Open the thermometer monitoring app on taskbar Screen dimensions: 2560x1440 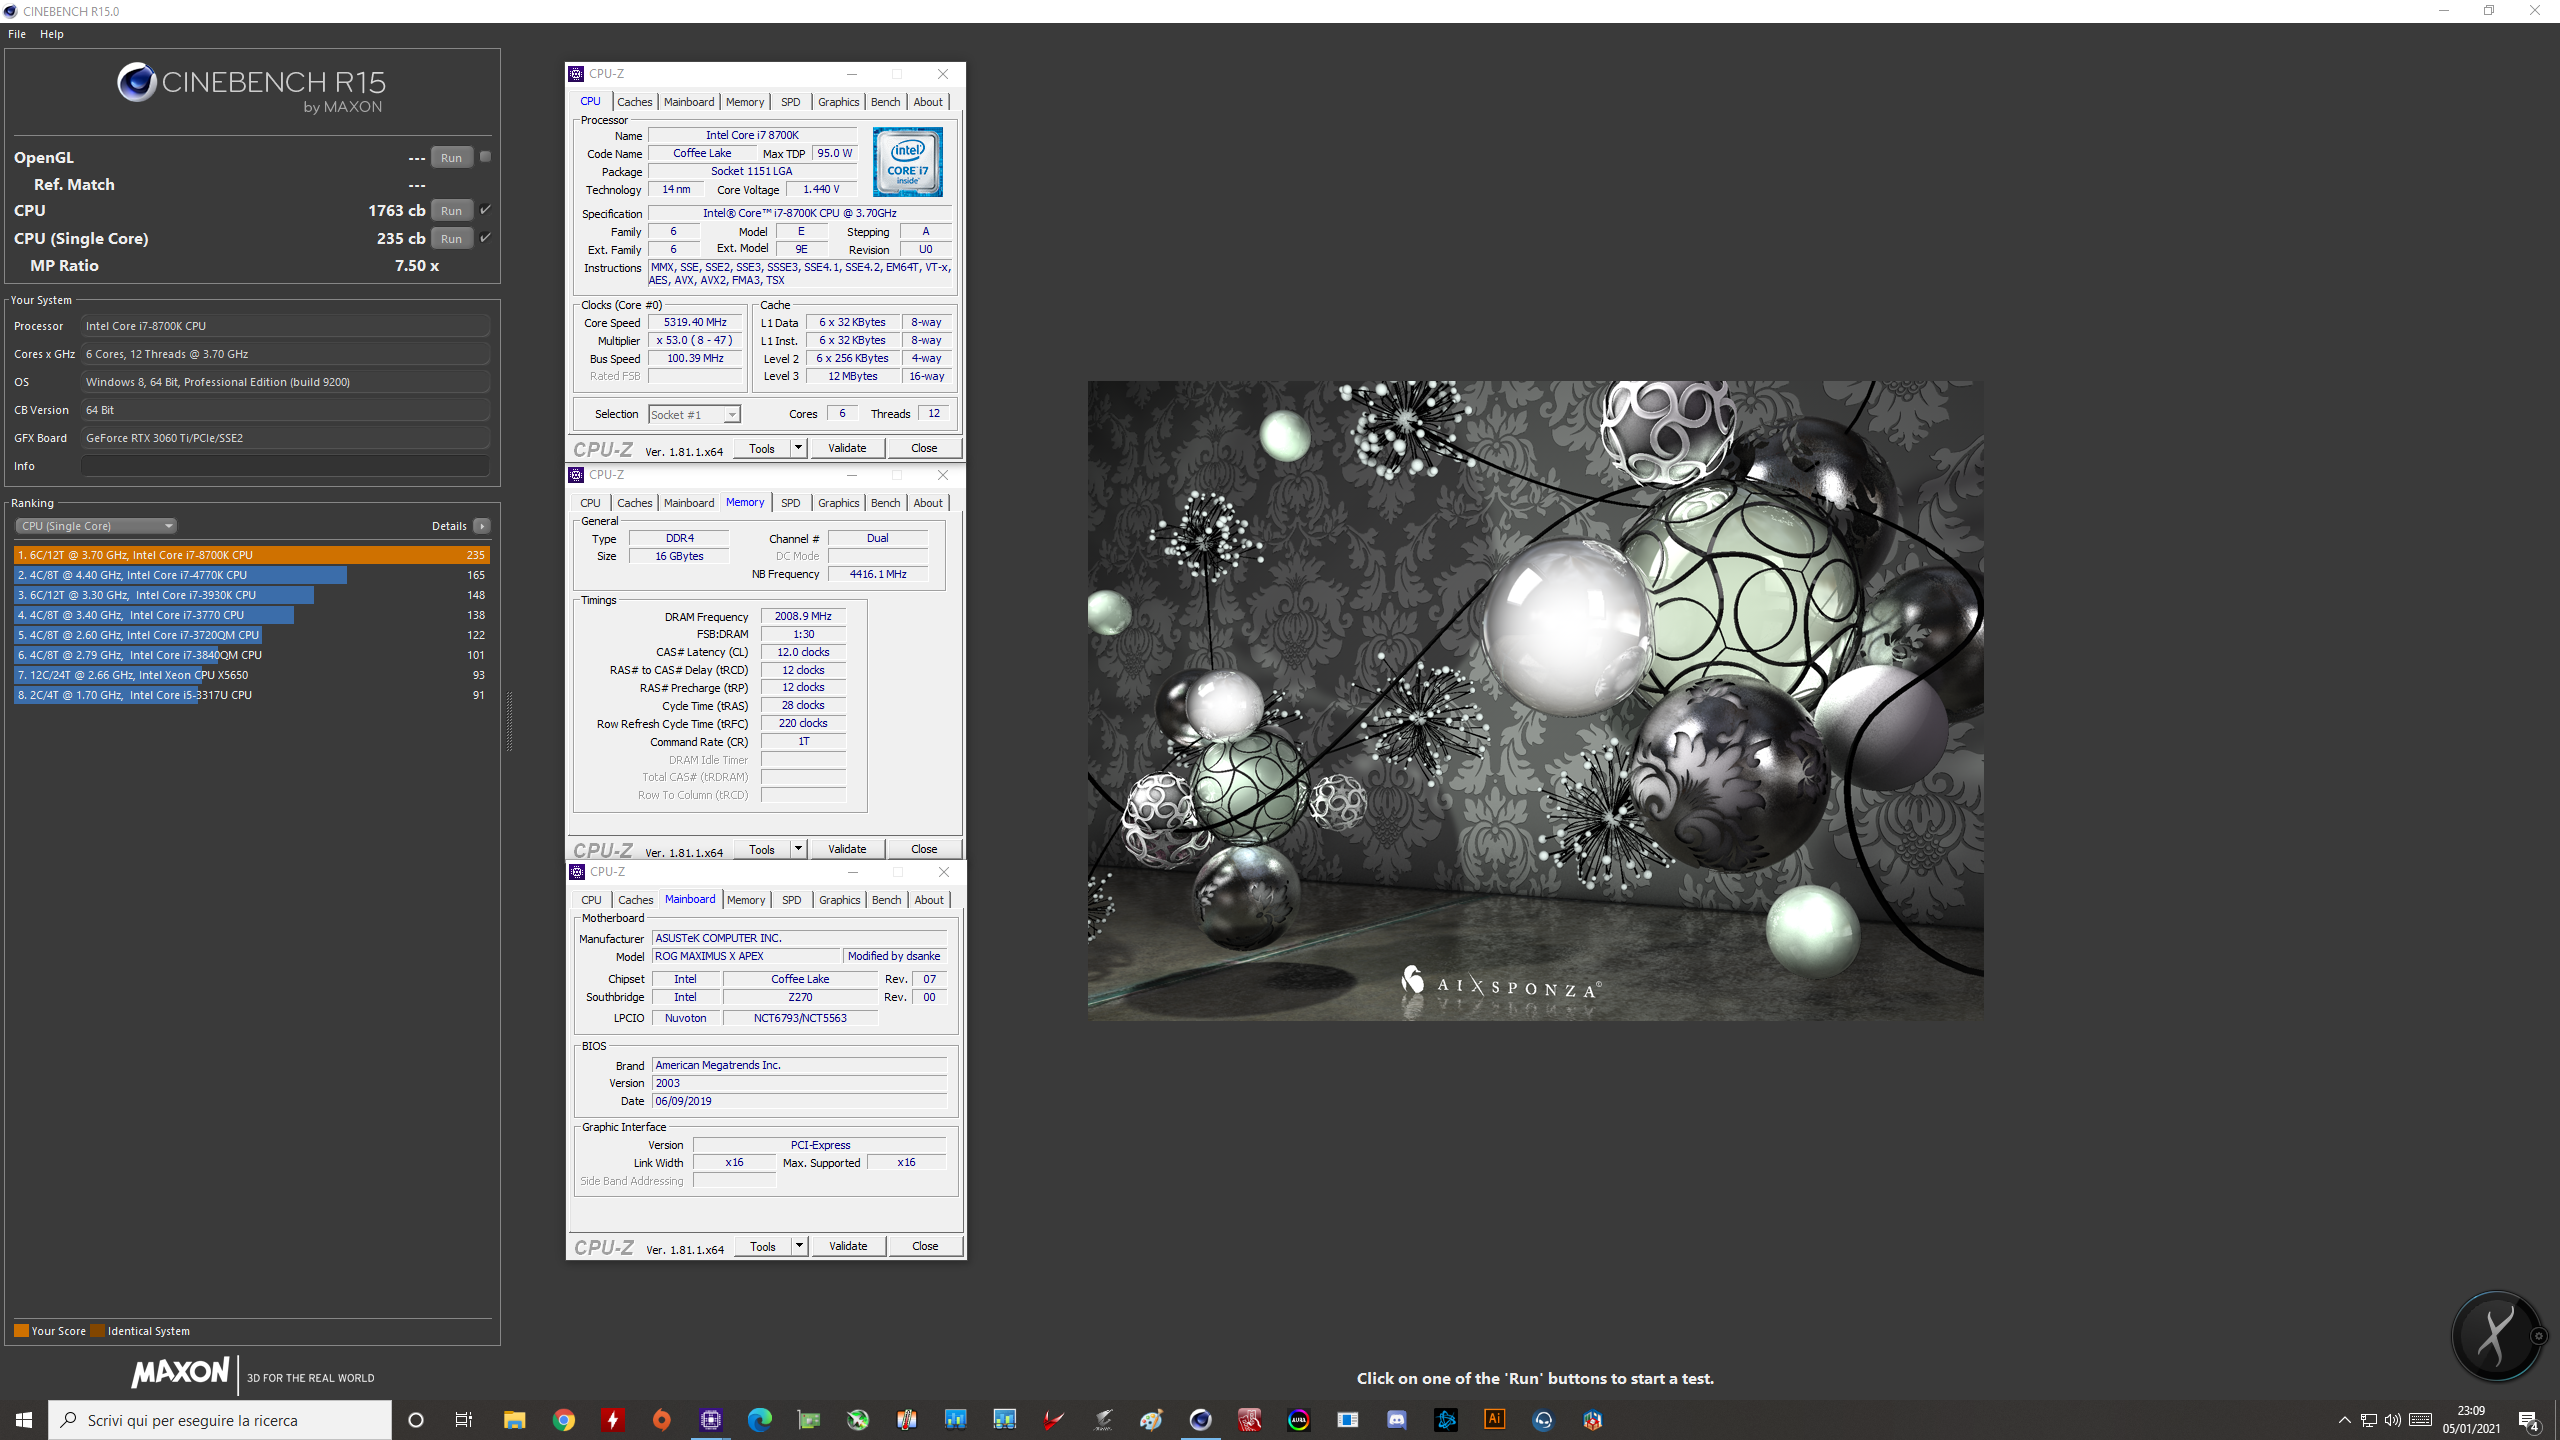[906, 1420]
